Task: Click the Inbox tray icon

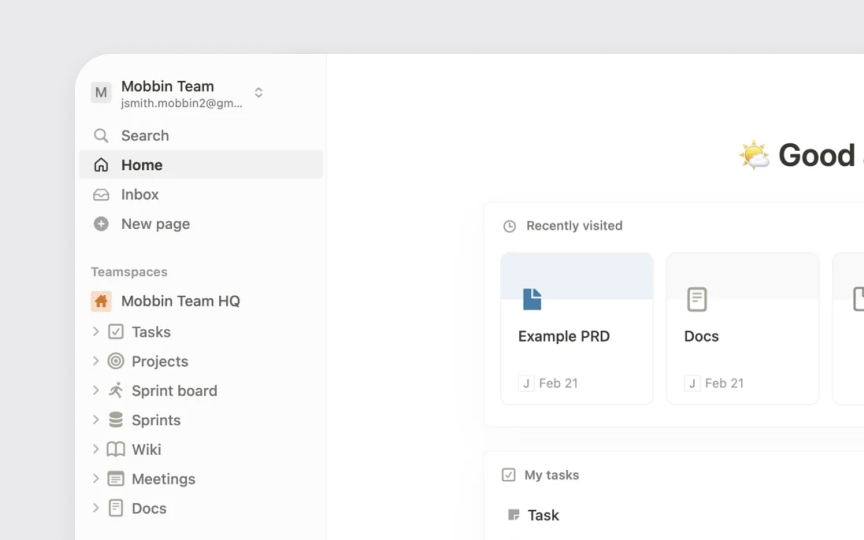Action: tap(101, 195)
